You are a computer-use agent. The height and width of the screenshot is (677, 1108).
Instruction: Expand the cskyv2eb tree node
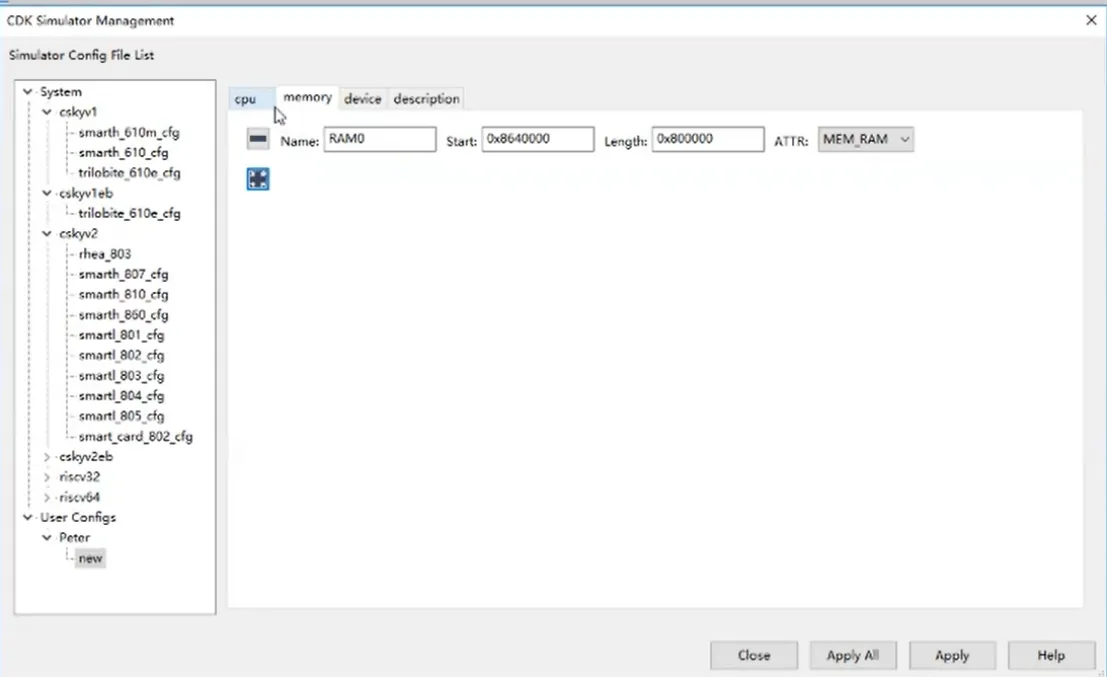pyautogui.click(x=47, y=457)
